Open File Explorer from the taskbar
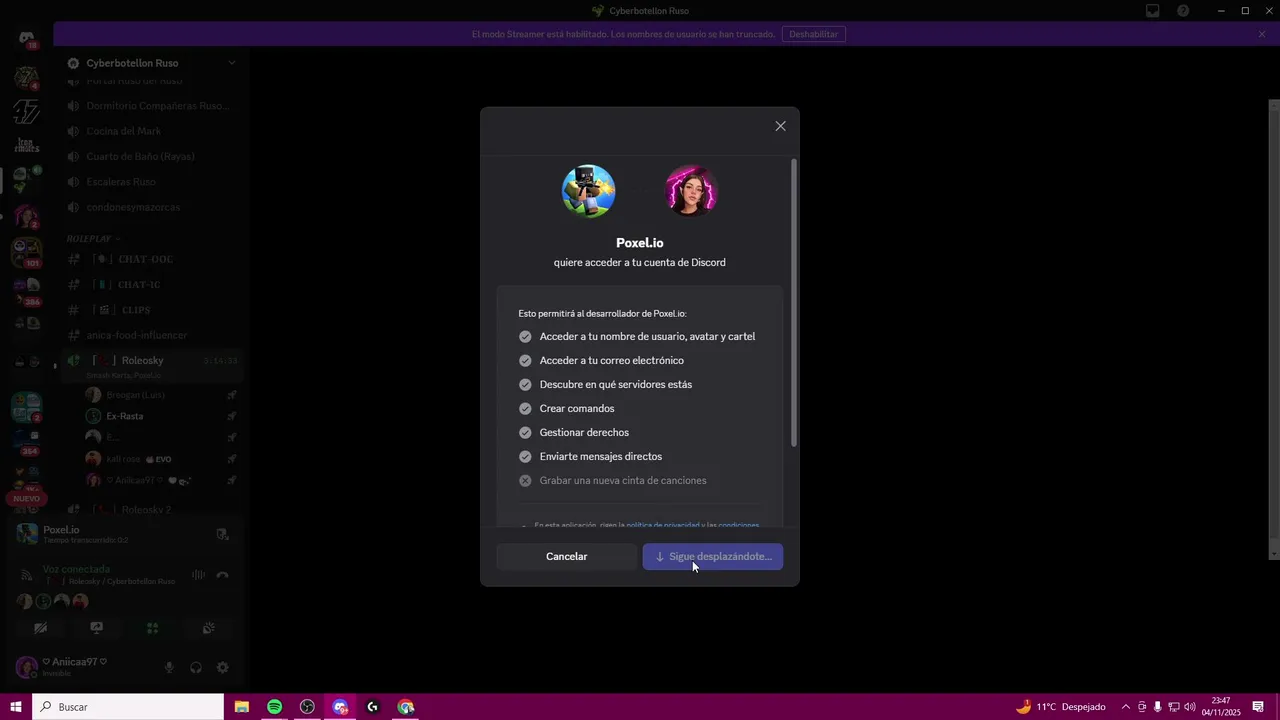Image resolution: width=1280 pixels, height=720 pixels. [x=241, y=707]
